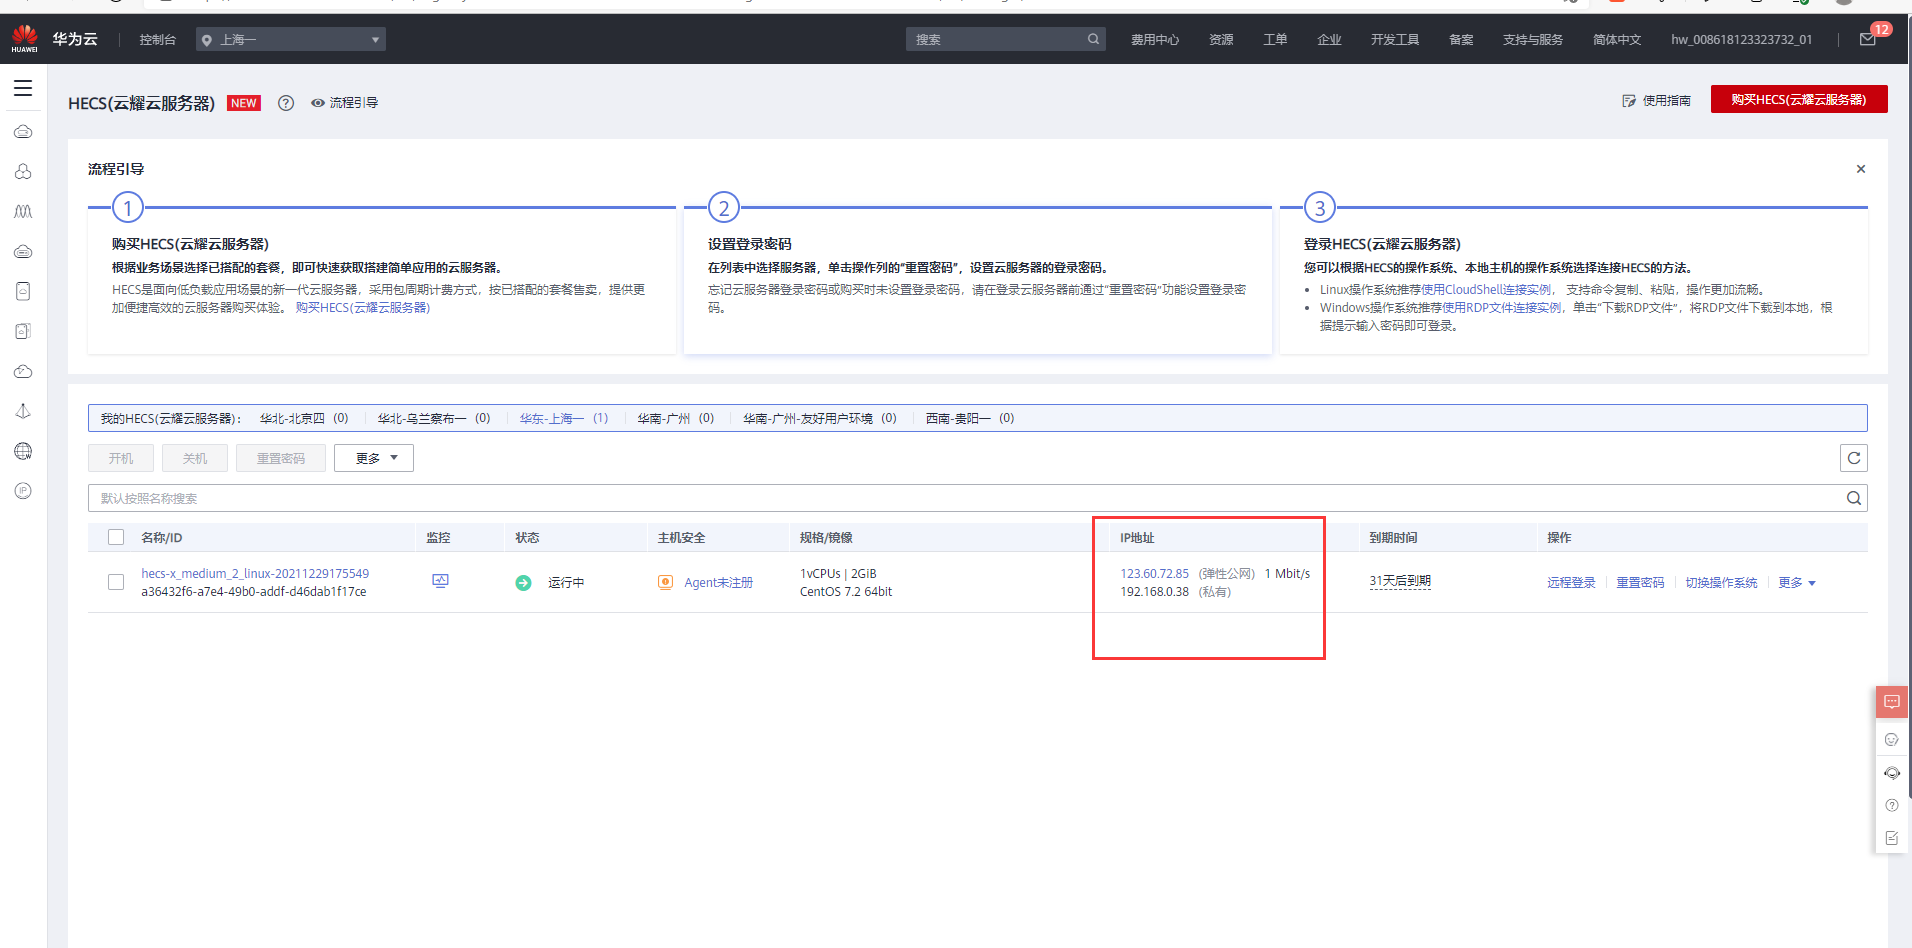Open the red chat feedback widget
Viewport: 1912px width, 948px height.
(x=1892, y=702)
